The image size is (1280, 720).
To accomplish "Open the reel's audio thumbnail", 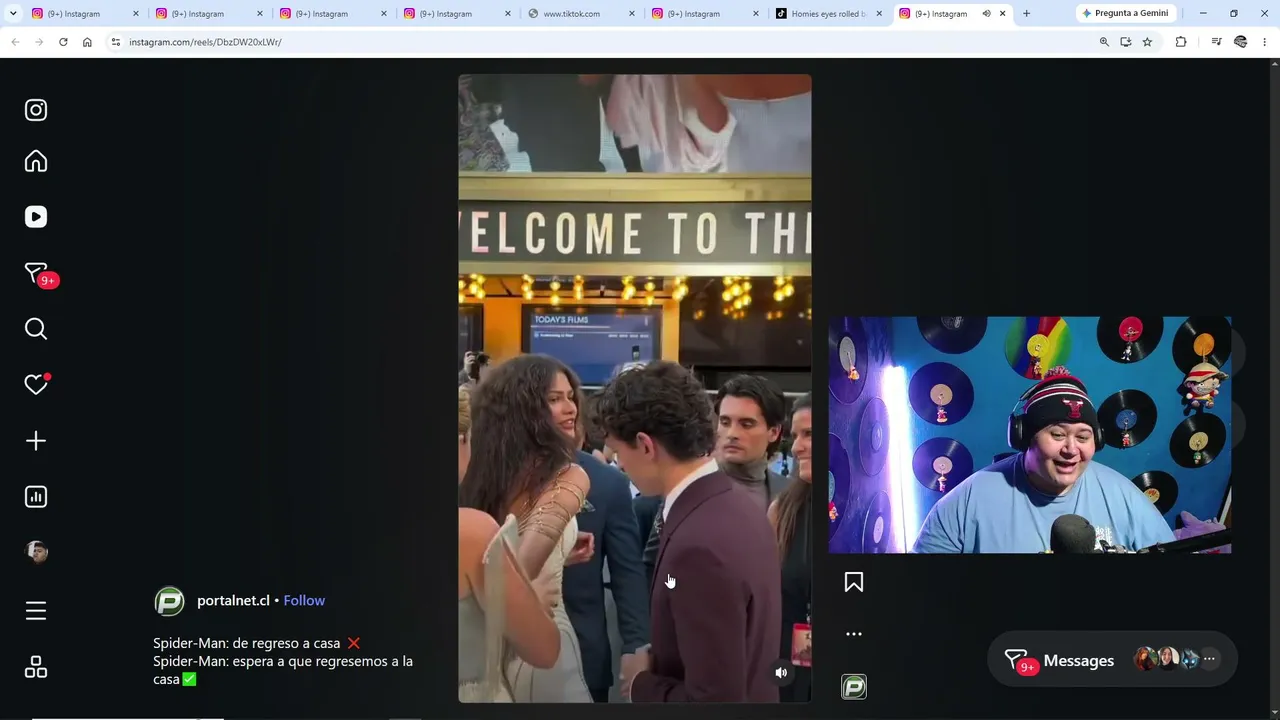I will click(854, 687).
